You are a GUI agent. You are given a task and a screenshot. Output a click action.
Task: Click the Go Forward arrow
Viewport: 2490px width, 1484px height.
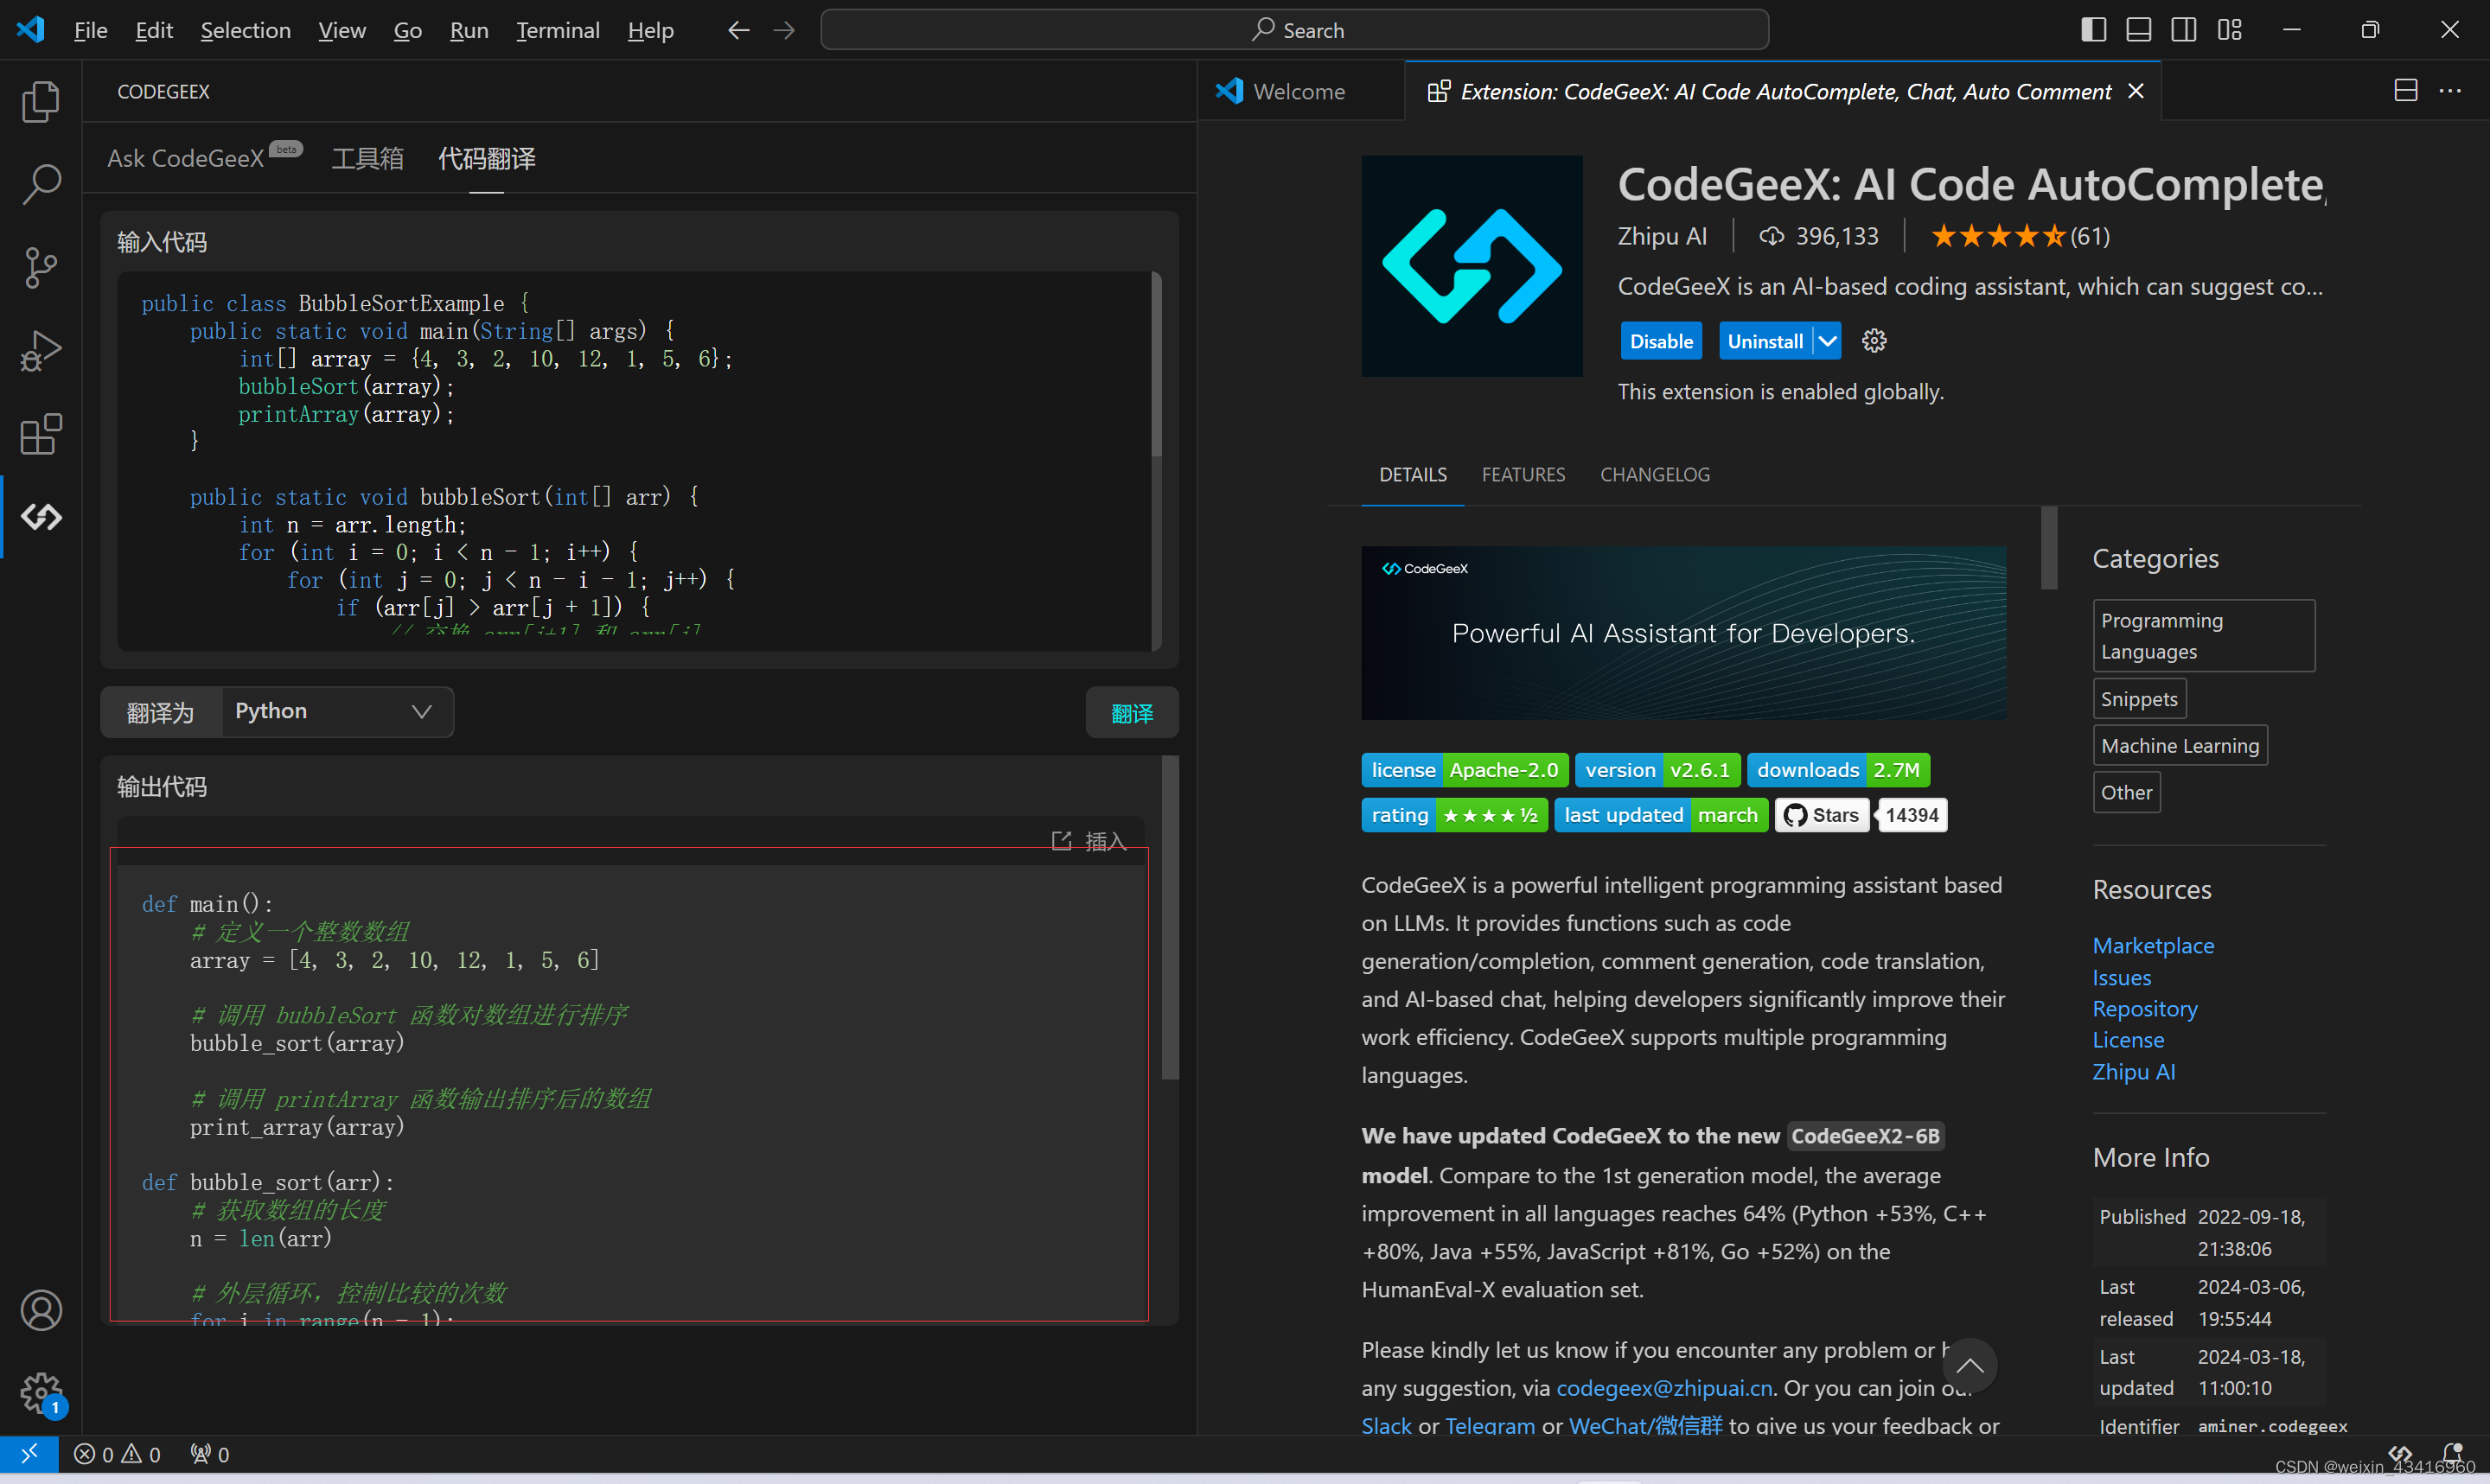(x=784, y=30)
